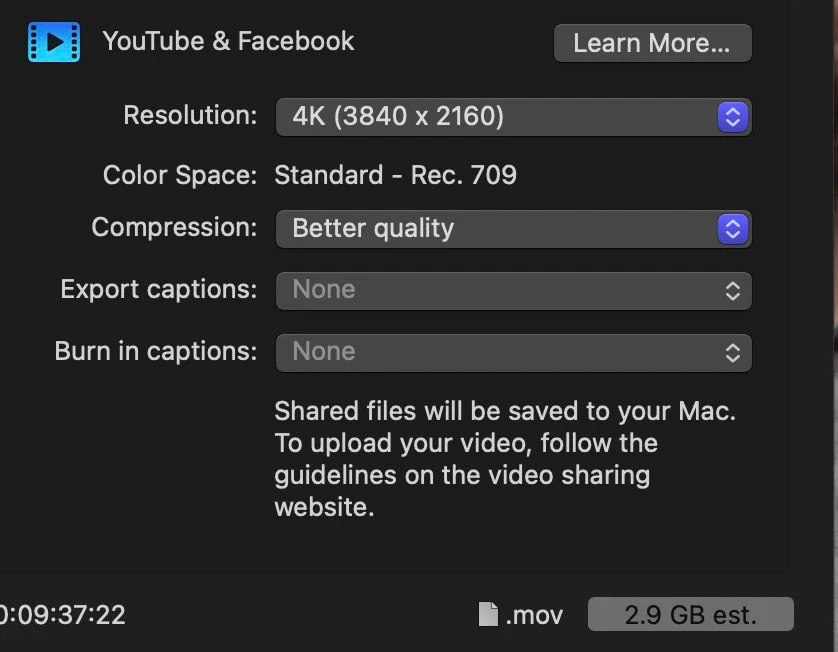Click the Compression: field label
Viewport: 838px width, 652px height.
[174, 228]
